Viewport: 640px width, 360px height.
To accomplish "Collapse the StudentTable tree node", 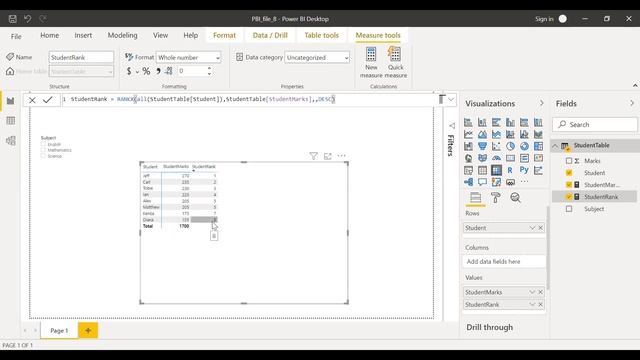I will pyautogui.click(x=555, y=146).
